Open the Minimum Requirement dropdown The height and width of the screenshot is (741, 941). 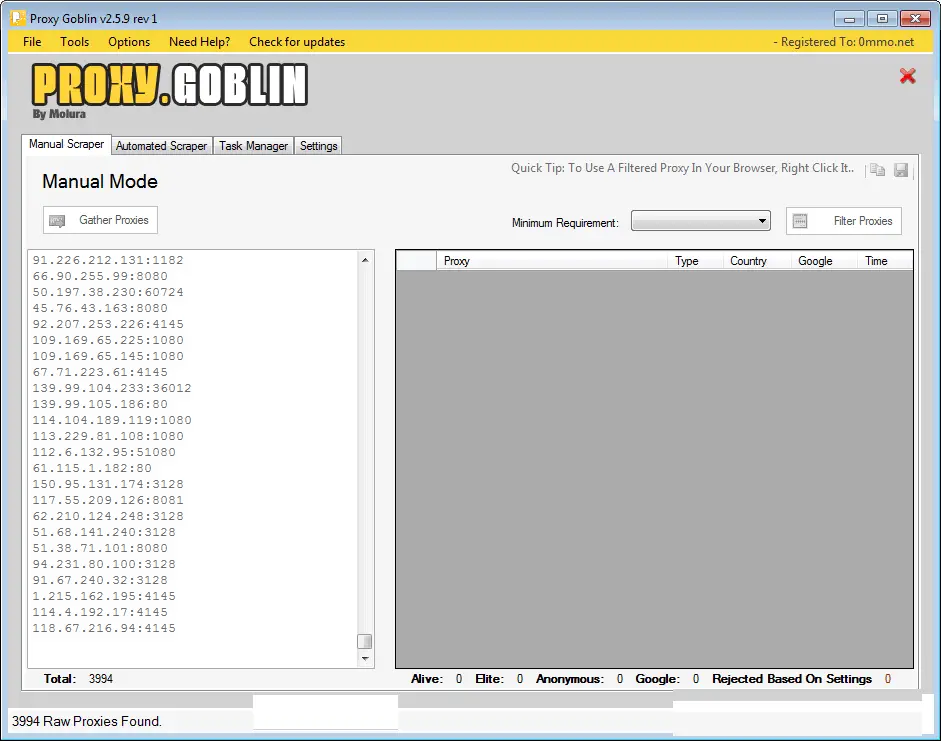(x=760, y=221)
